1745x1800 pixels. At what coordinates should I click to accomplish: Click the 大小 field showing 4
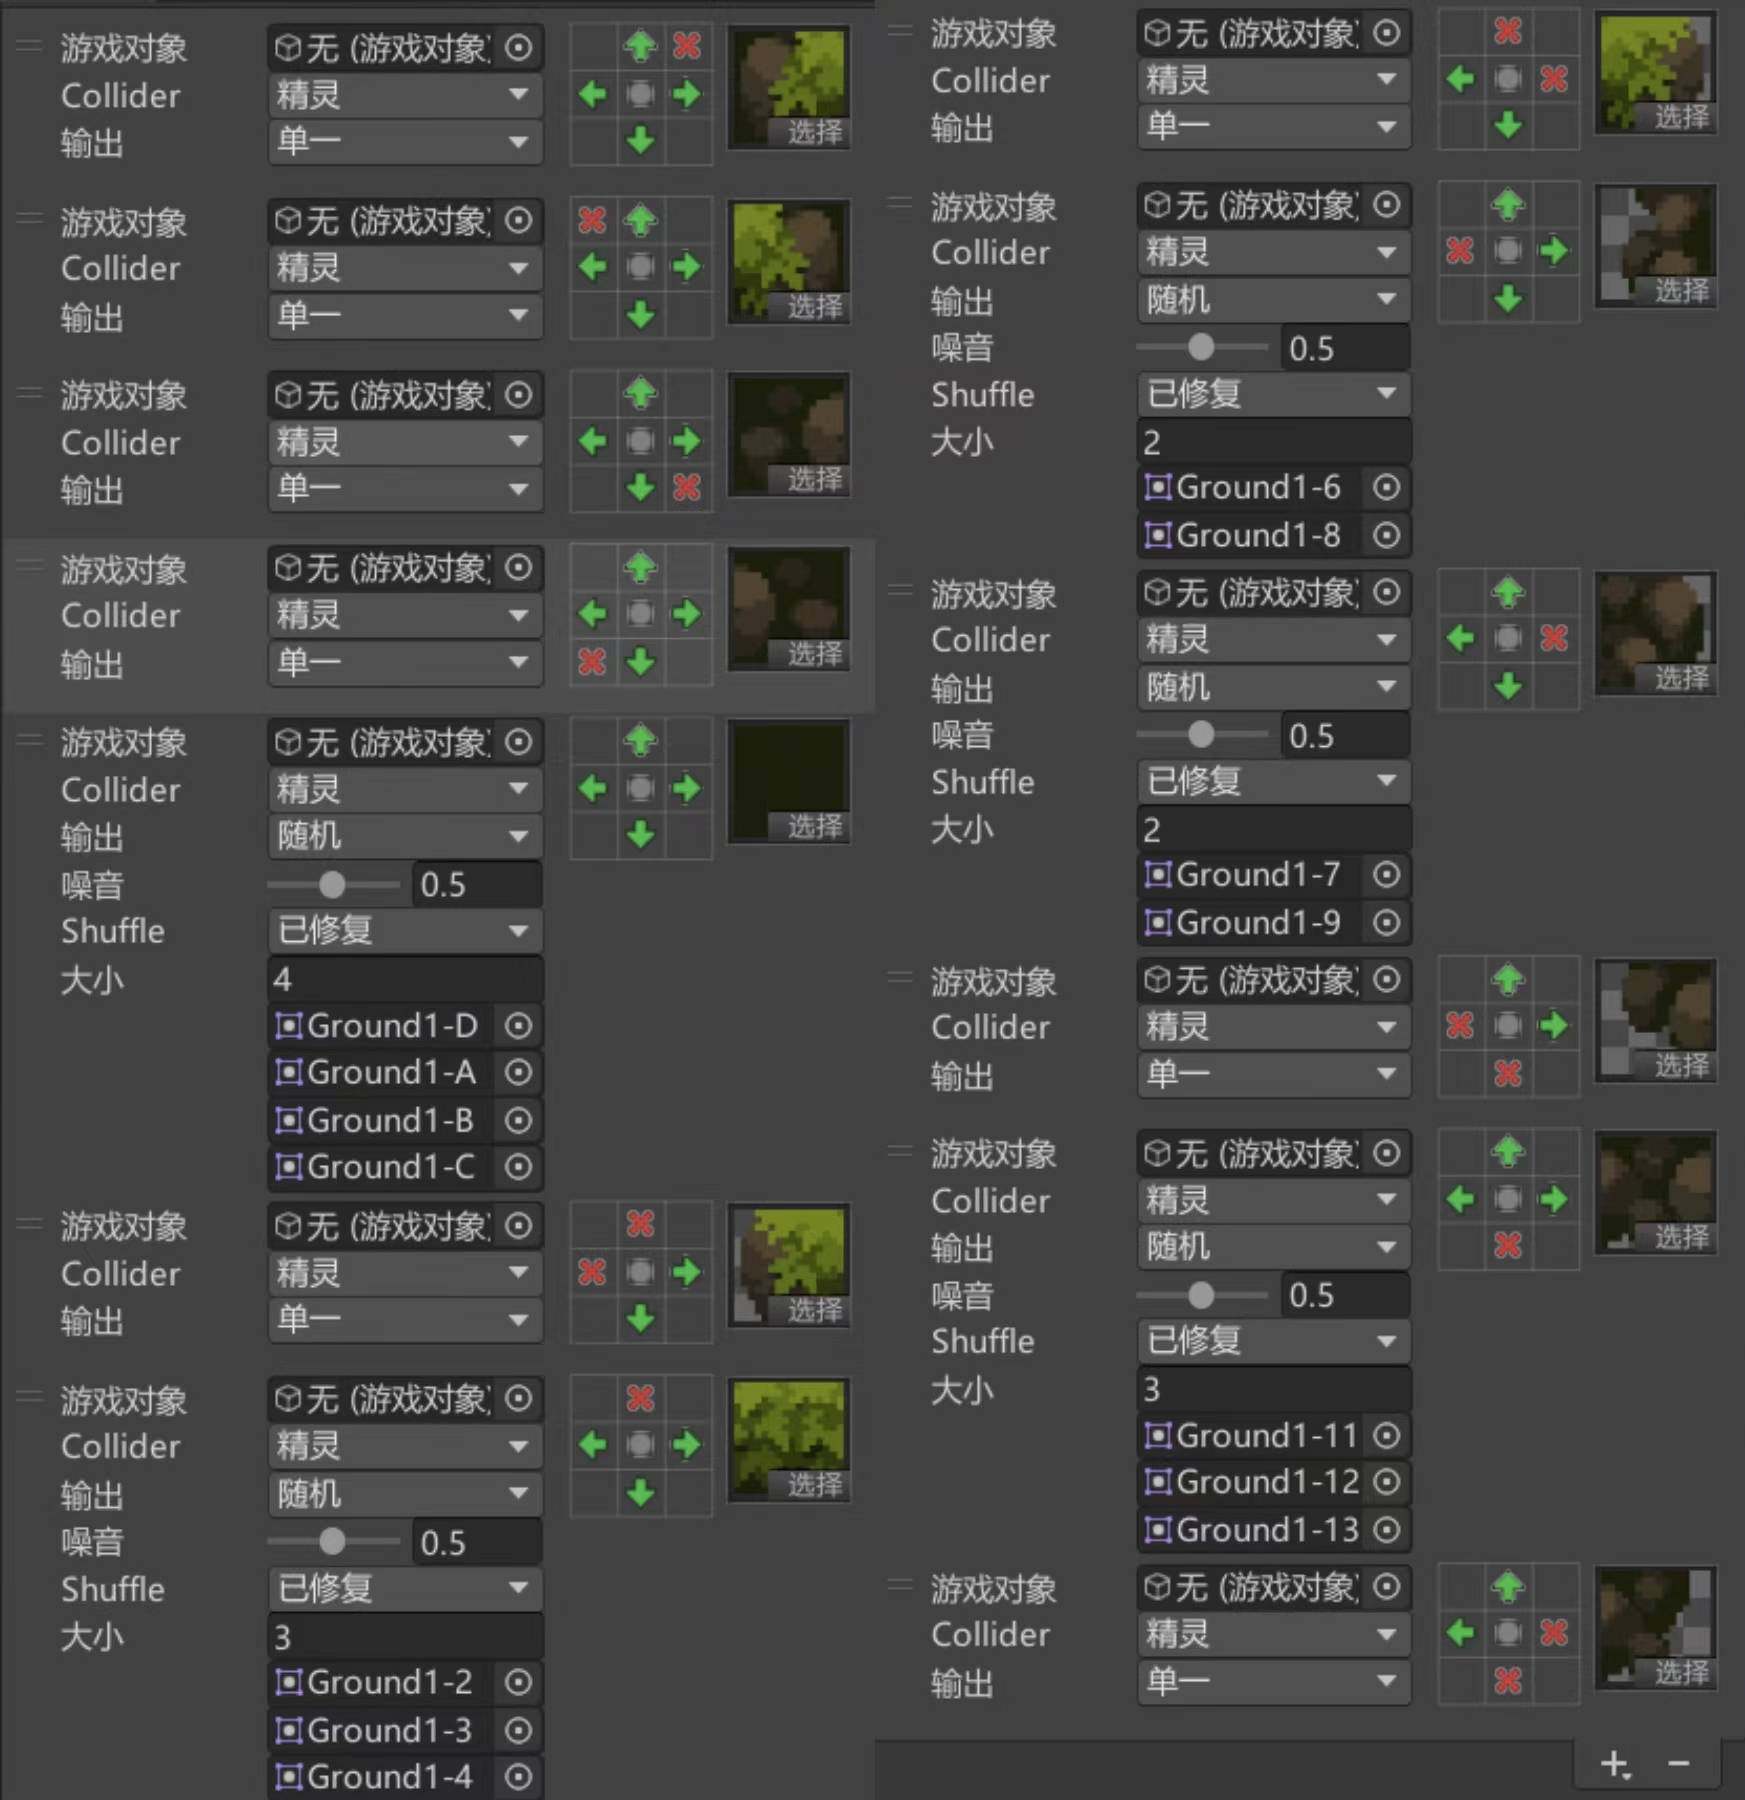(x=404, y=979)
